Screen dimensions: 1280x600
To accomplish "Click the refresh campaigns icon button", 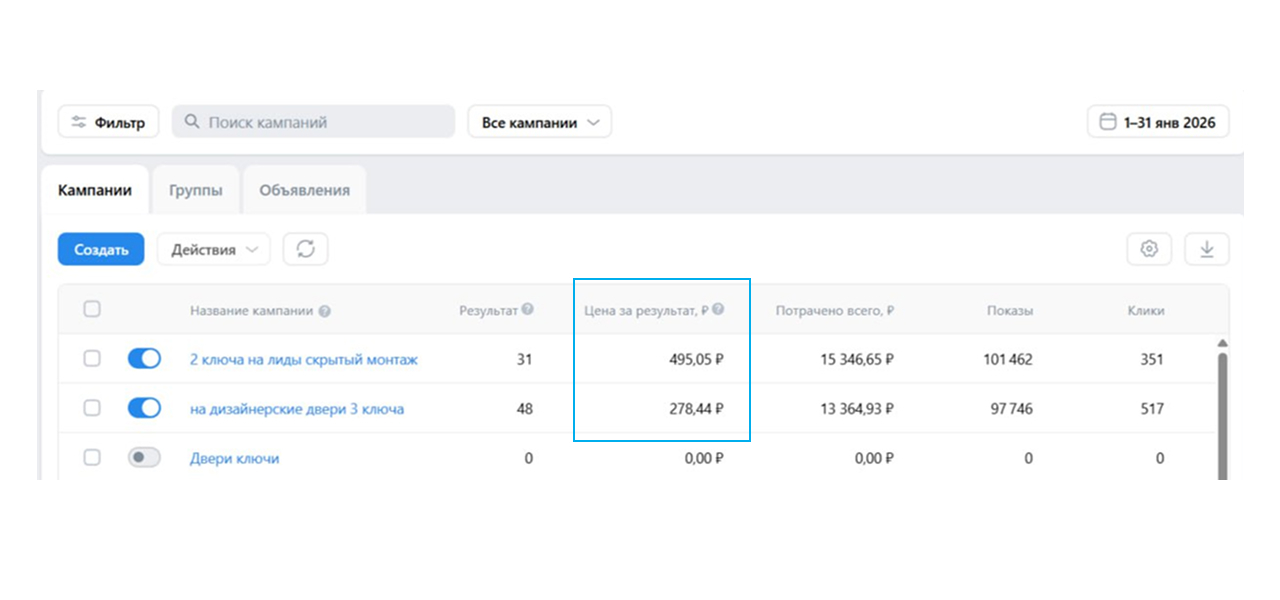I will point(305,249).
